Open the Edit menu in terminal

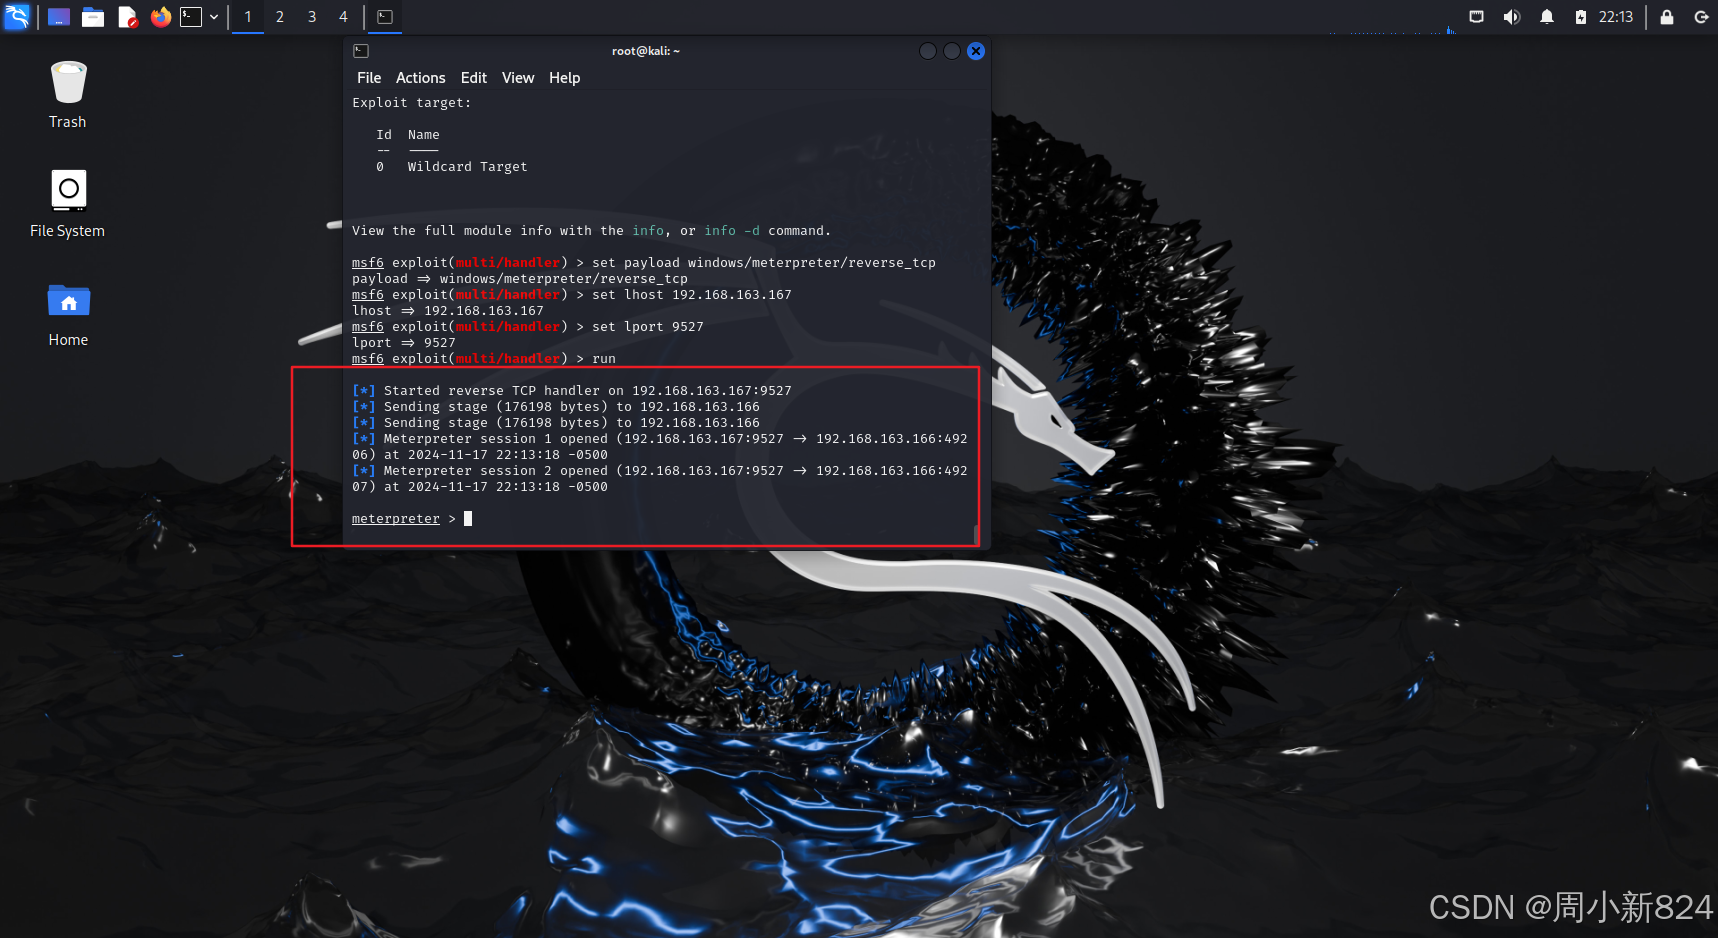pyautogui.click(x=474, y=78)
